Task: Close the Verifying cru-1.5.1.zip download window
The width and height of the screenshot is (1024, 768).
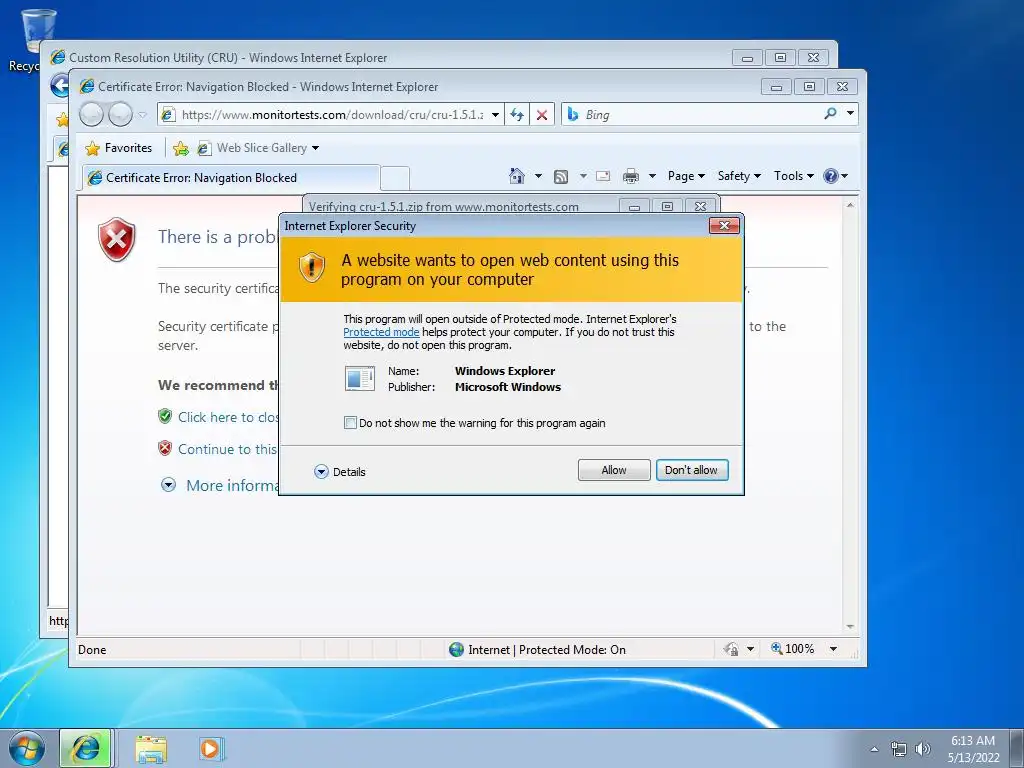Action: coord(700,206)
